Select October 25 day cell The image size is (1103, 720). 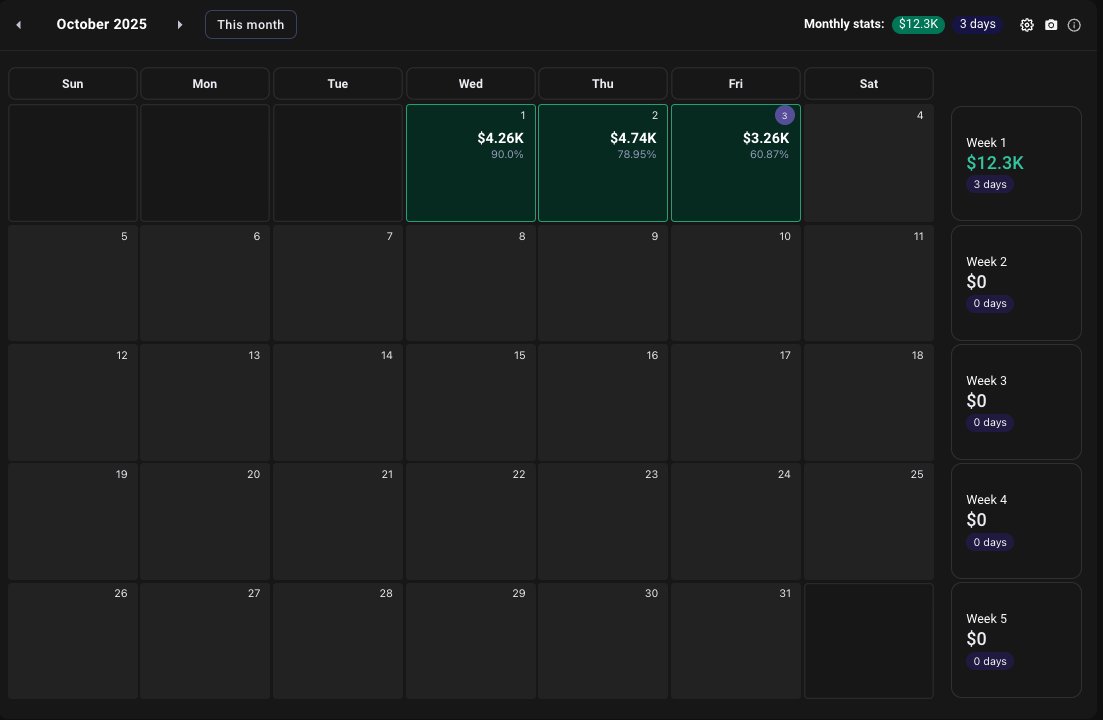pos(869,521)
